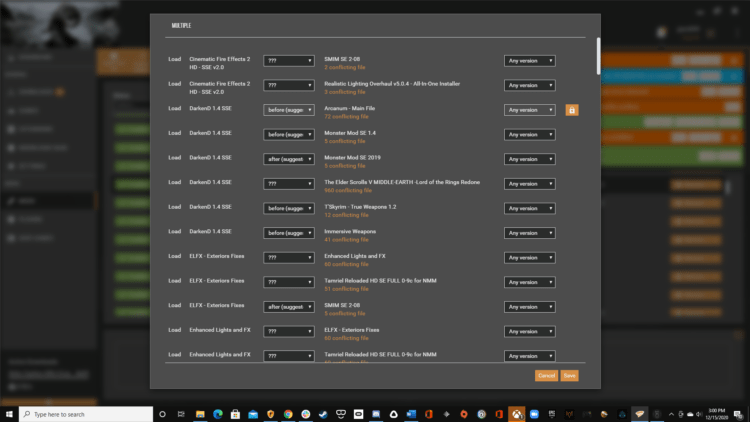Open Any version dropdown for Arcanum - Main File
This screenshot has height=422, width=750.
click(x=529, y=110)
